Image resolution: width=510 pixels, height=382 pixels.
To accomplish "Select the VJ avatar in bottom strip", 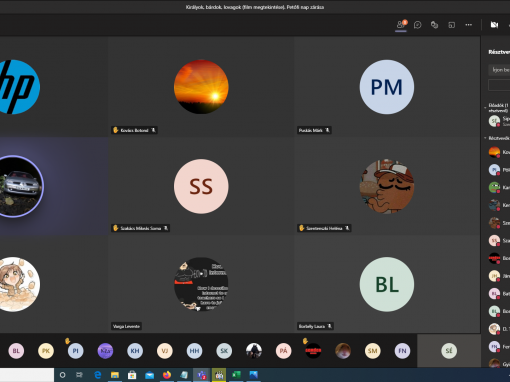I will [165, 351].
